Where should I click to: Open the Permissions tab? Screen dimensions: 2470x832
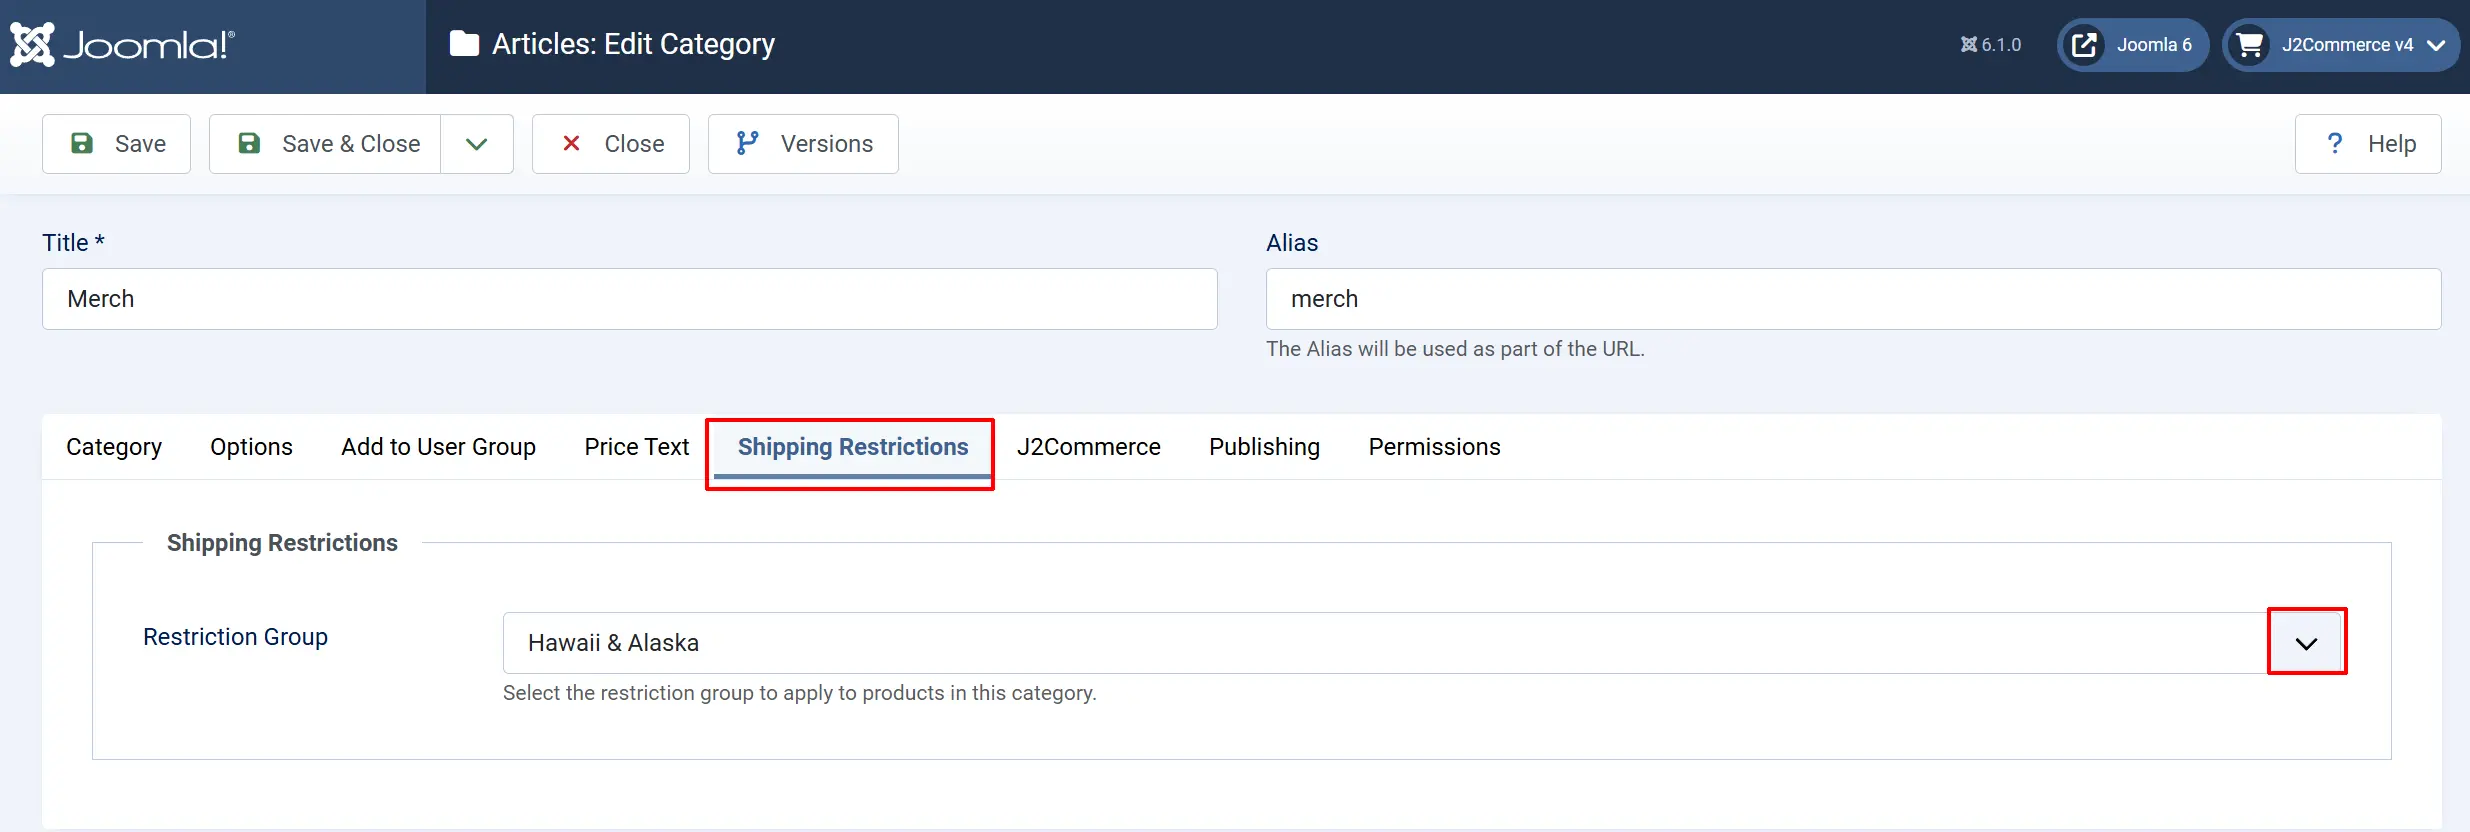1434,447
